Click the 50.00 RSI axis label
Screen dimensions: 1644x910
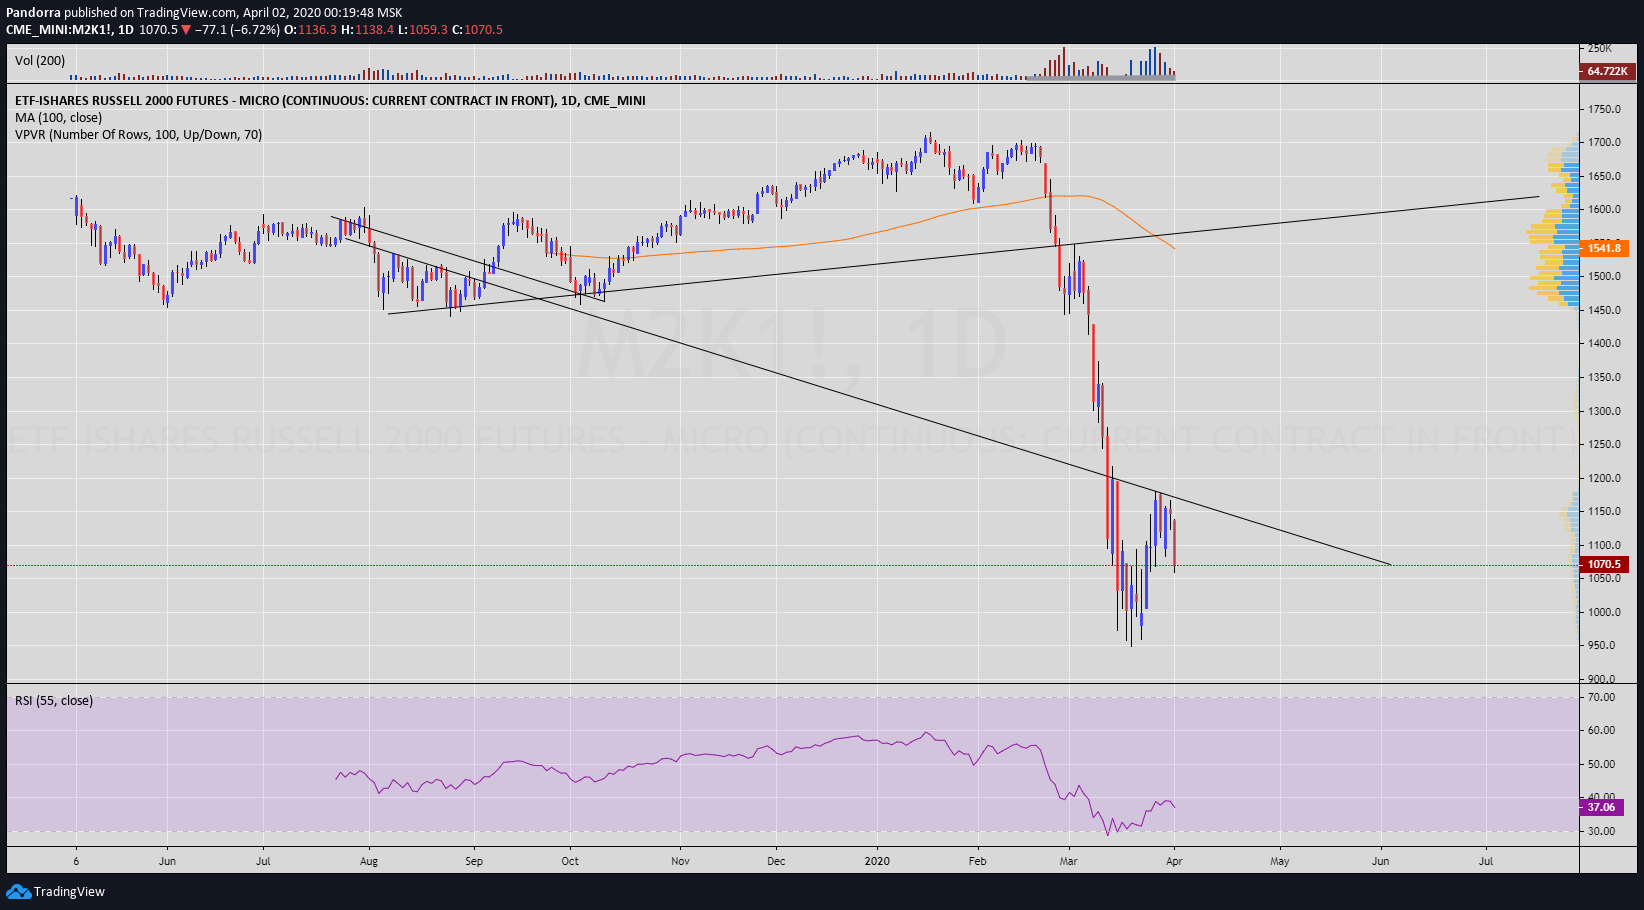(x=1601, y=765)
